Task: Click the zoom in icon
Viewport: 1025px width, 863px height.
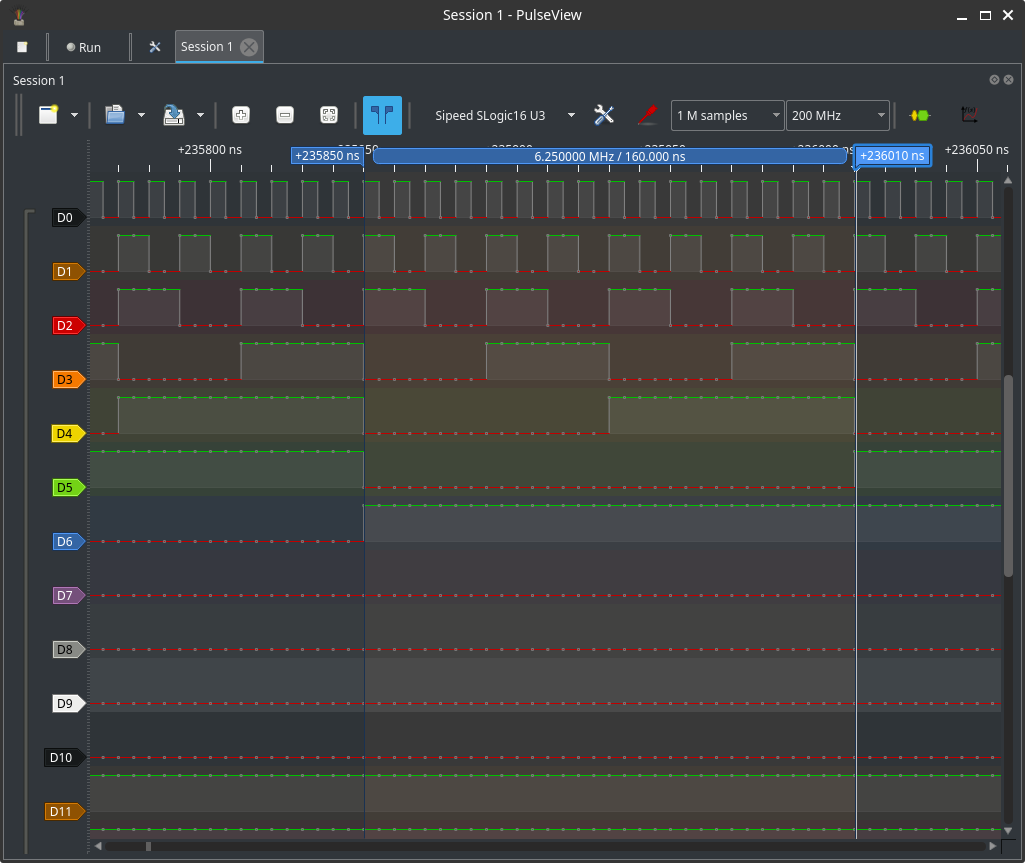Action: coord(241,115)
